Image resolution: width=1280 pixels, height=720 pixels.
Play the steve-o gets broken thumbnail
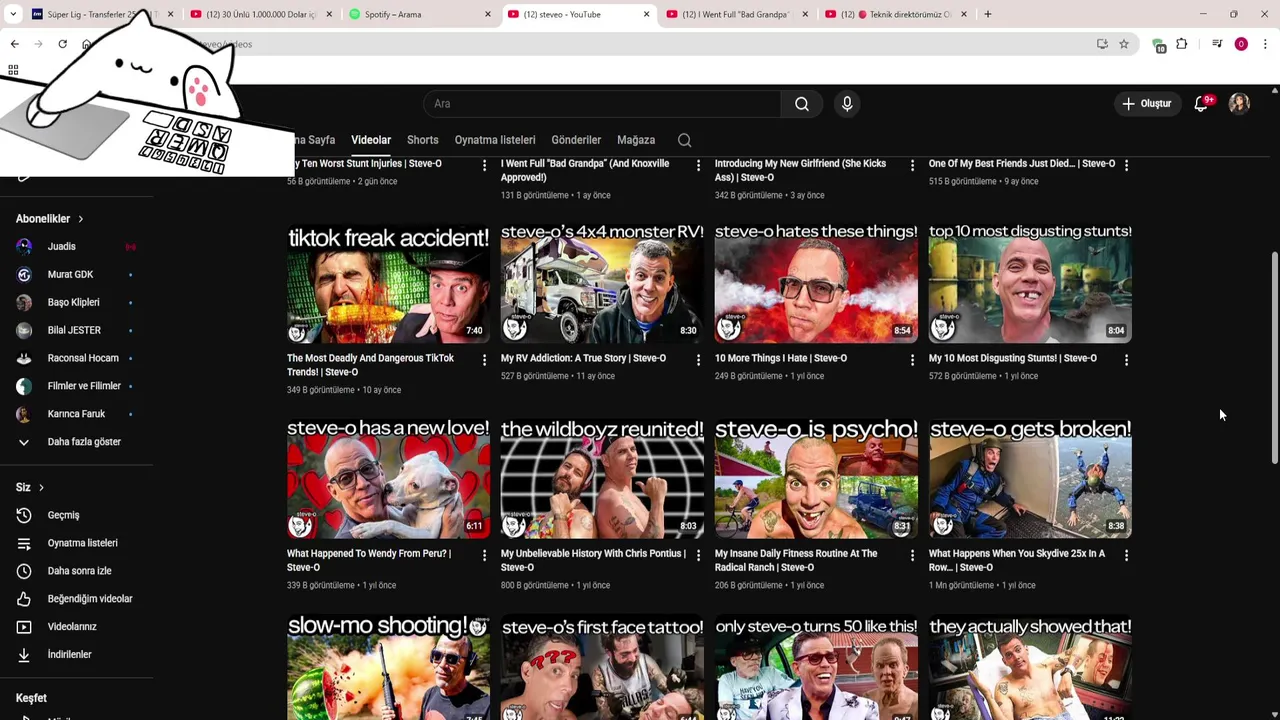pyautogui.click(x=1030, y=481)
